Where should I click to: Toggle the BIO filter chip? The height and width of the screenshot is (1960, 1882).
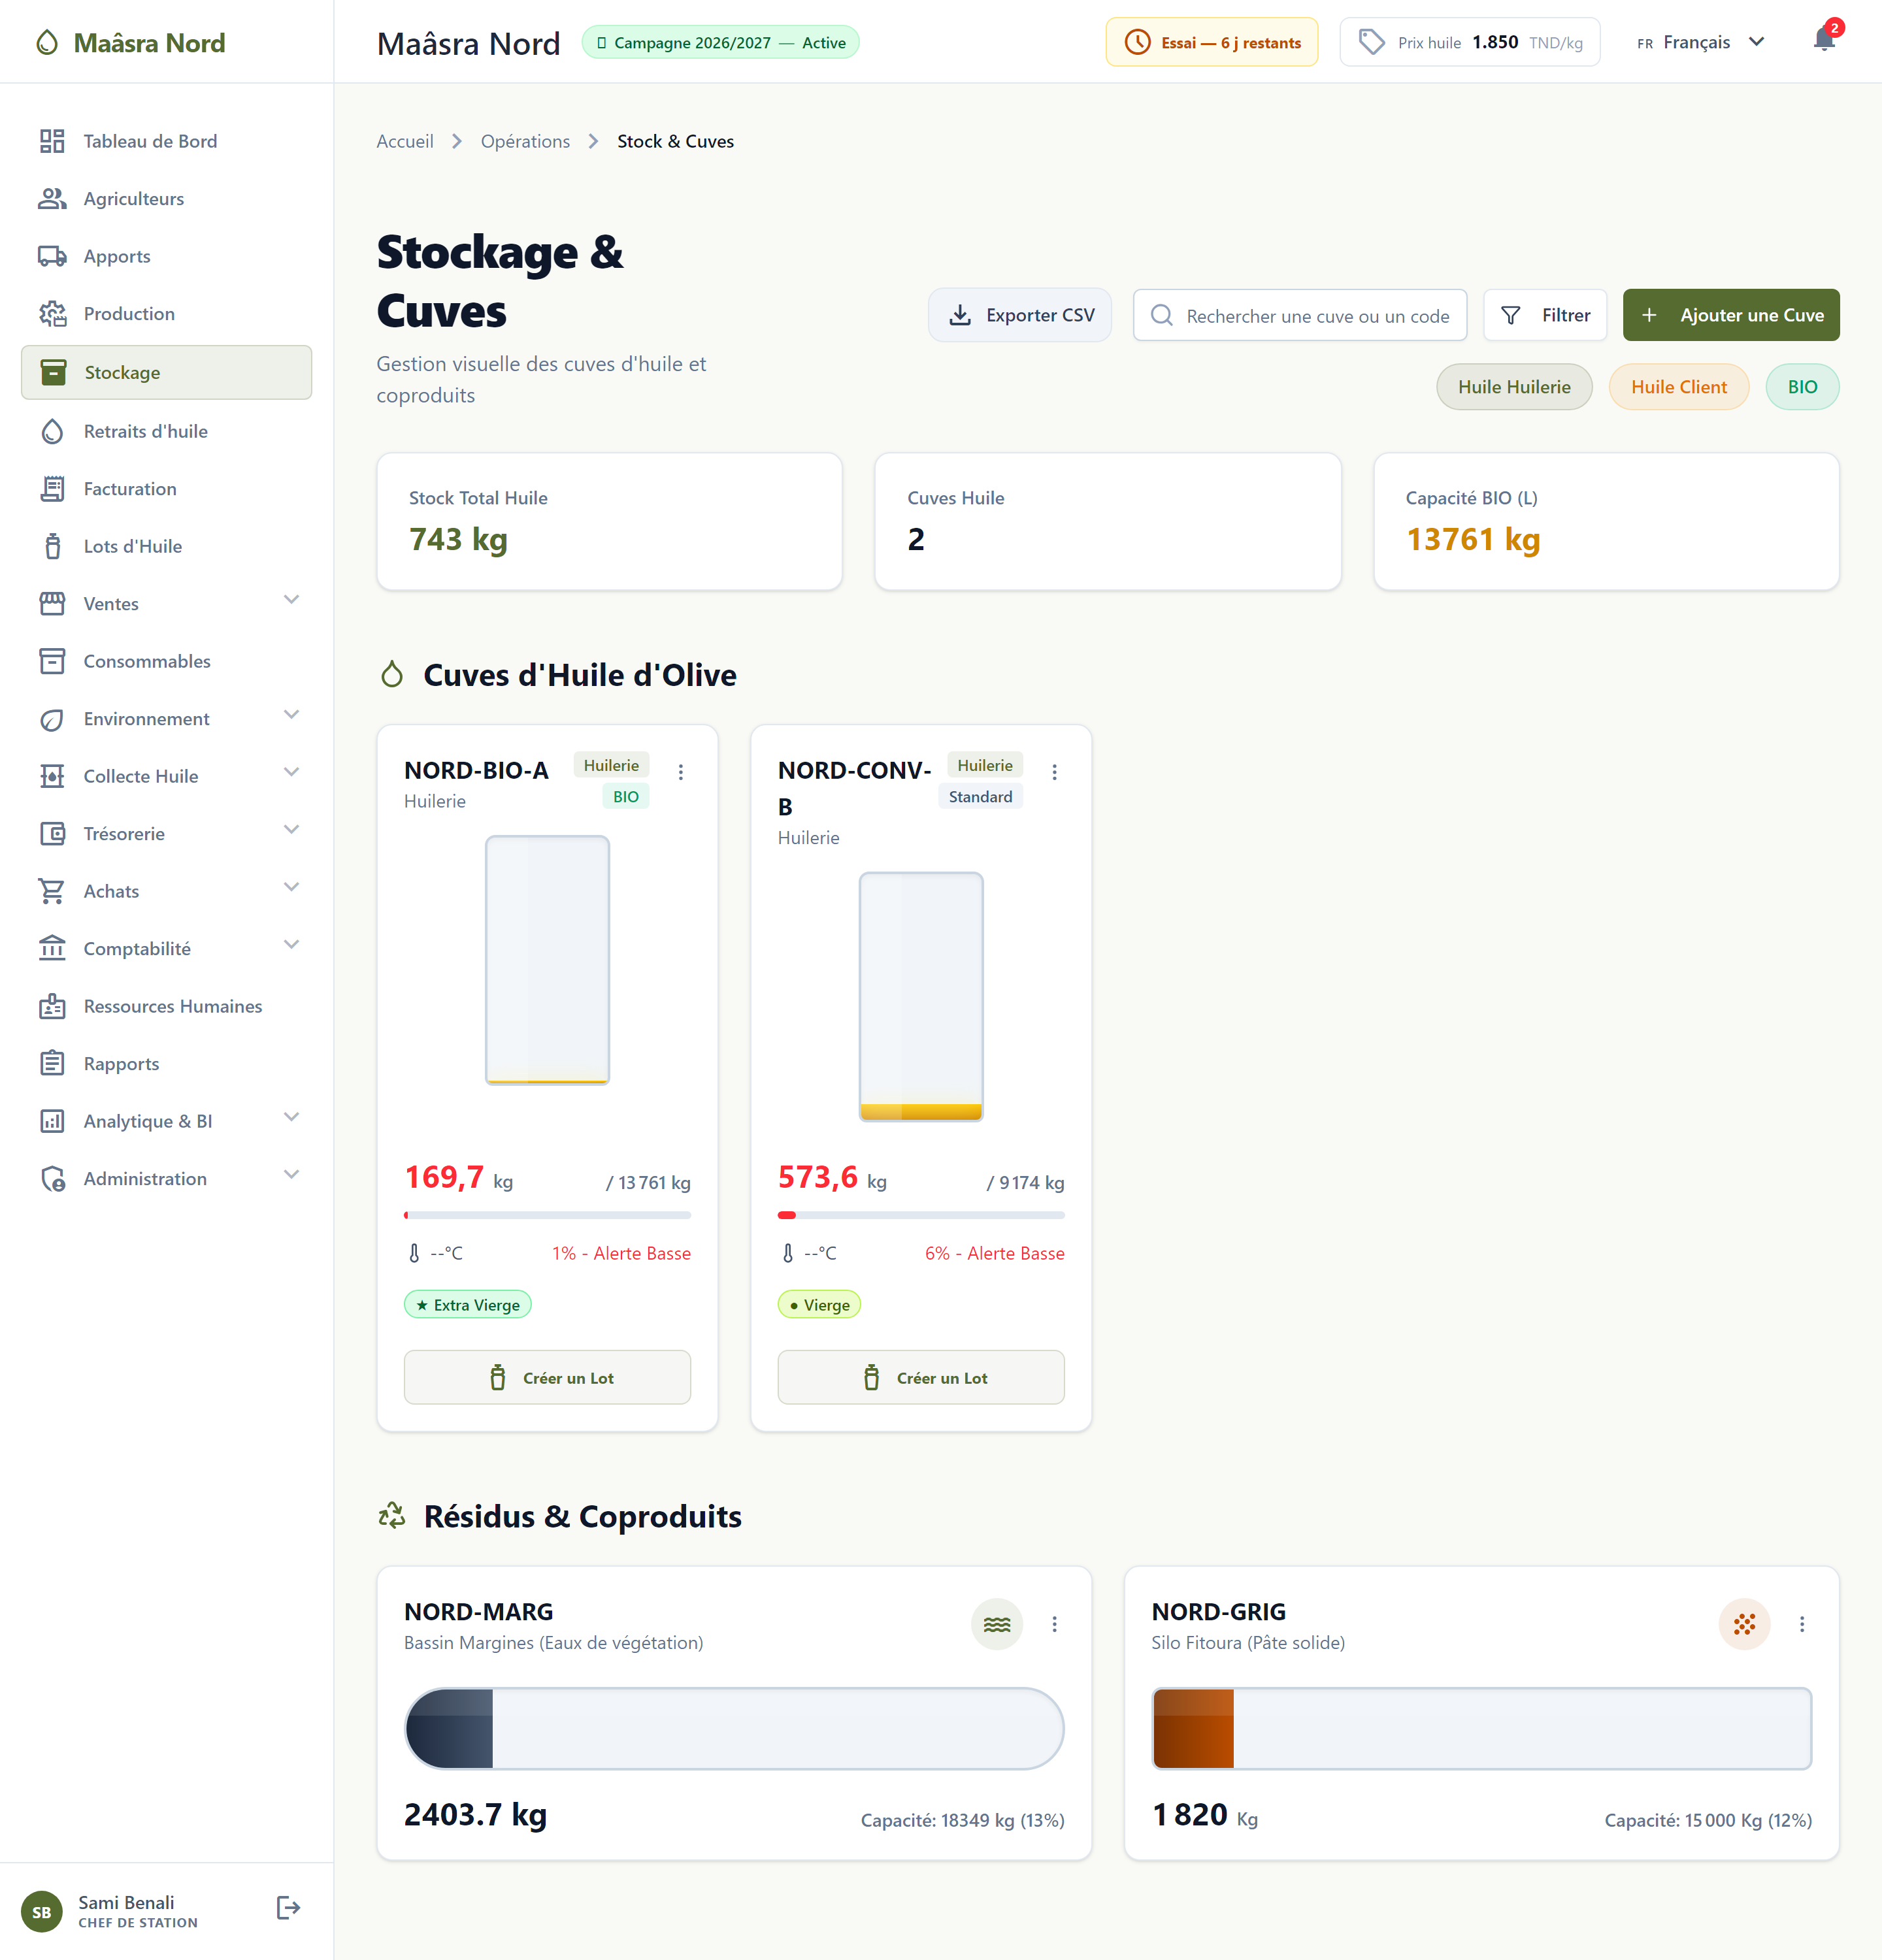1802,387
